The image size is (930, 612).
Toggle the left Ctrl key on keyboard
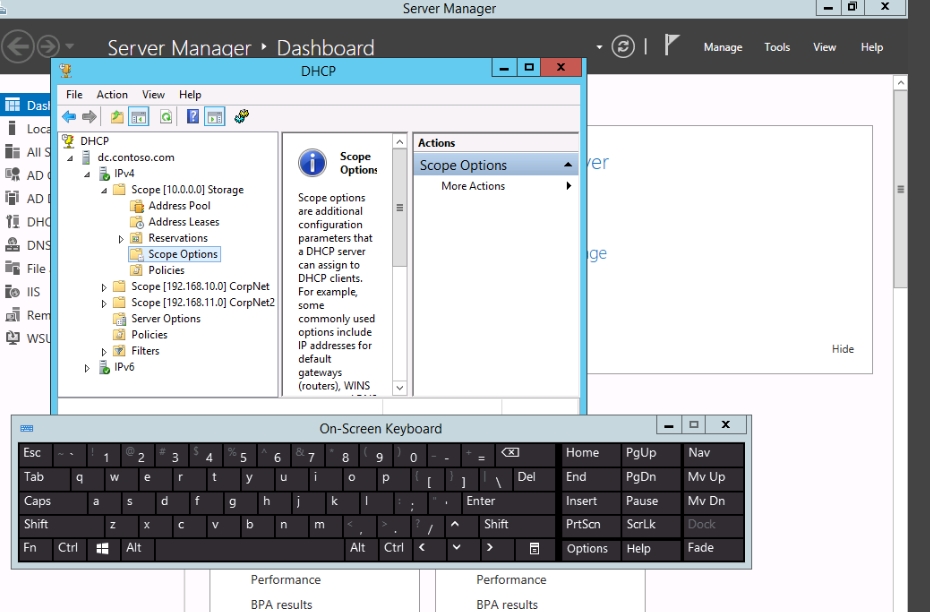point(68,549)
